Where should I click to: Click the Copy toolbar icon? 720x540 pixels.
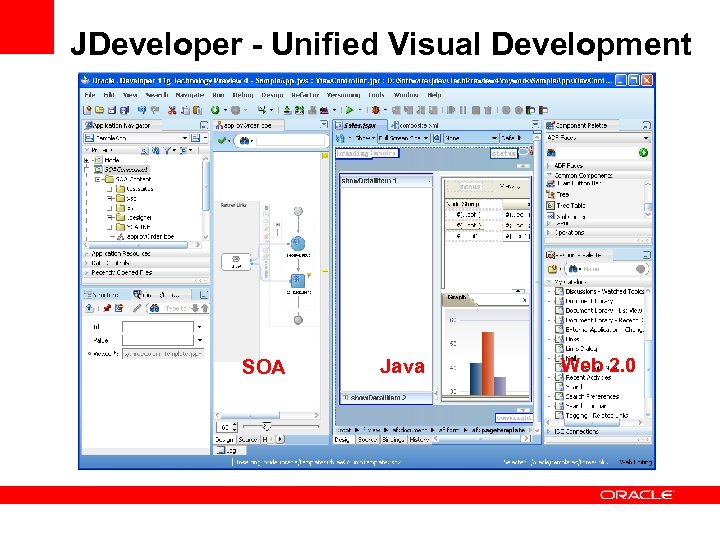tap(185, 110)
